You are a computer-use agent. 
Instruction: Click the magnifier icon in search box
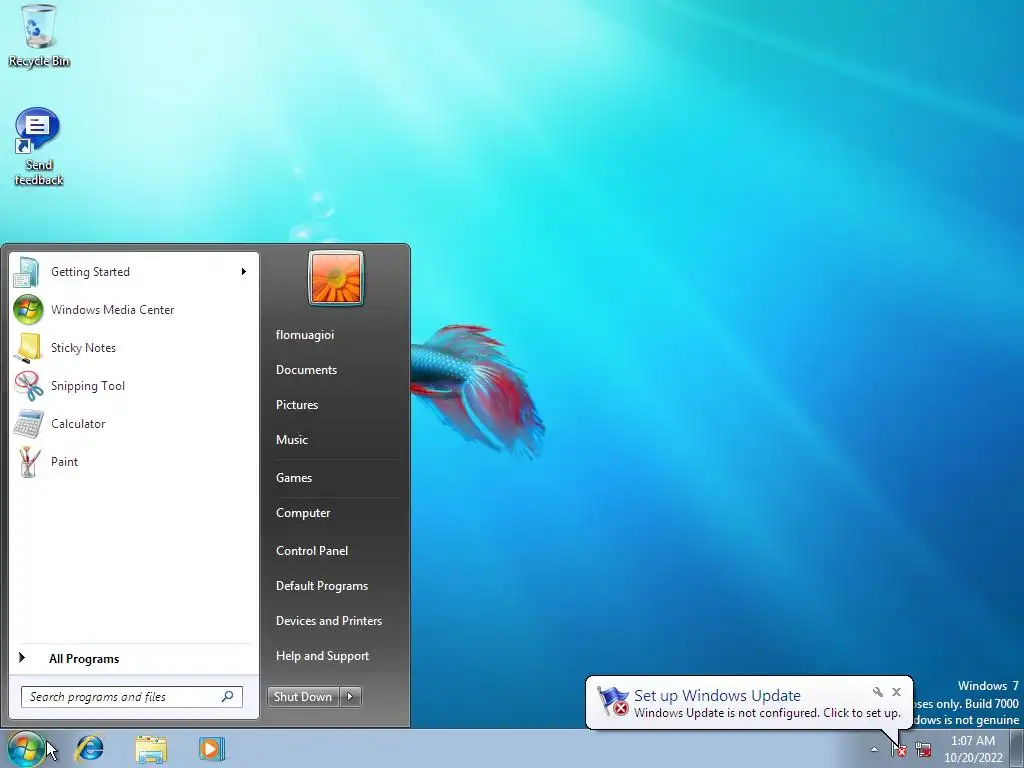point(227,697)
